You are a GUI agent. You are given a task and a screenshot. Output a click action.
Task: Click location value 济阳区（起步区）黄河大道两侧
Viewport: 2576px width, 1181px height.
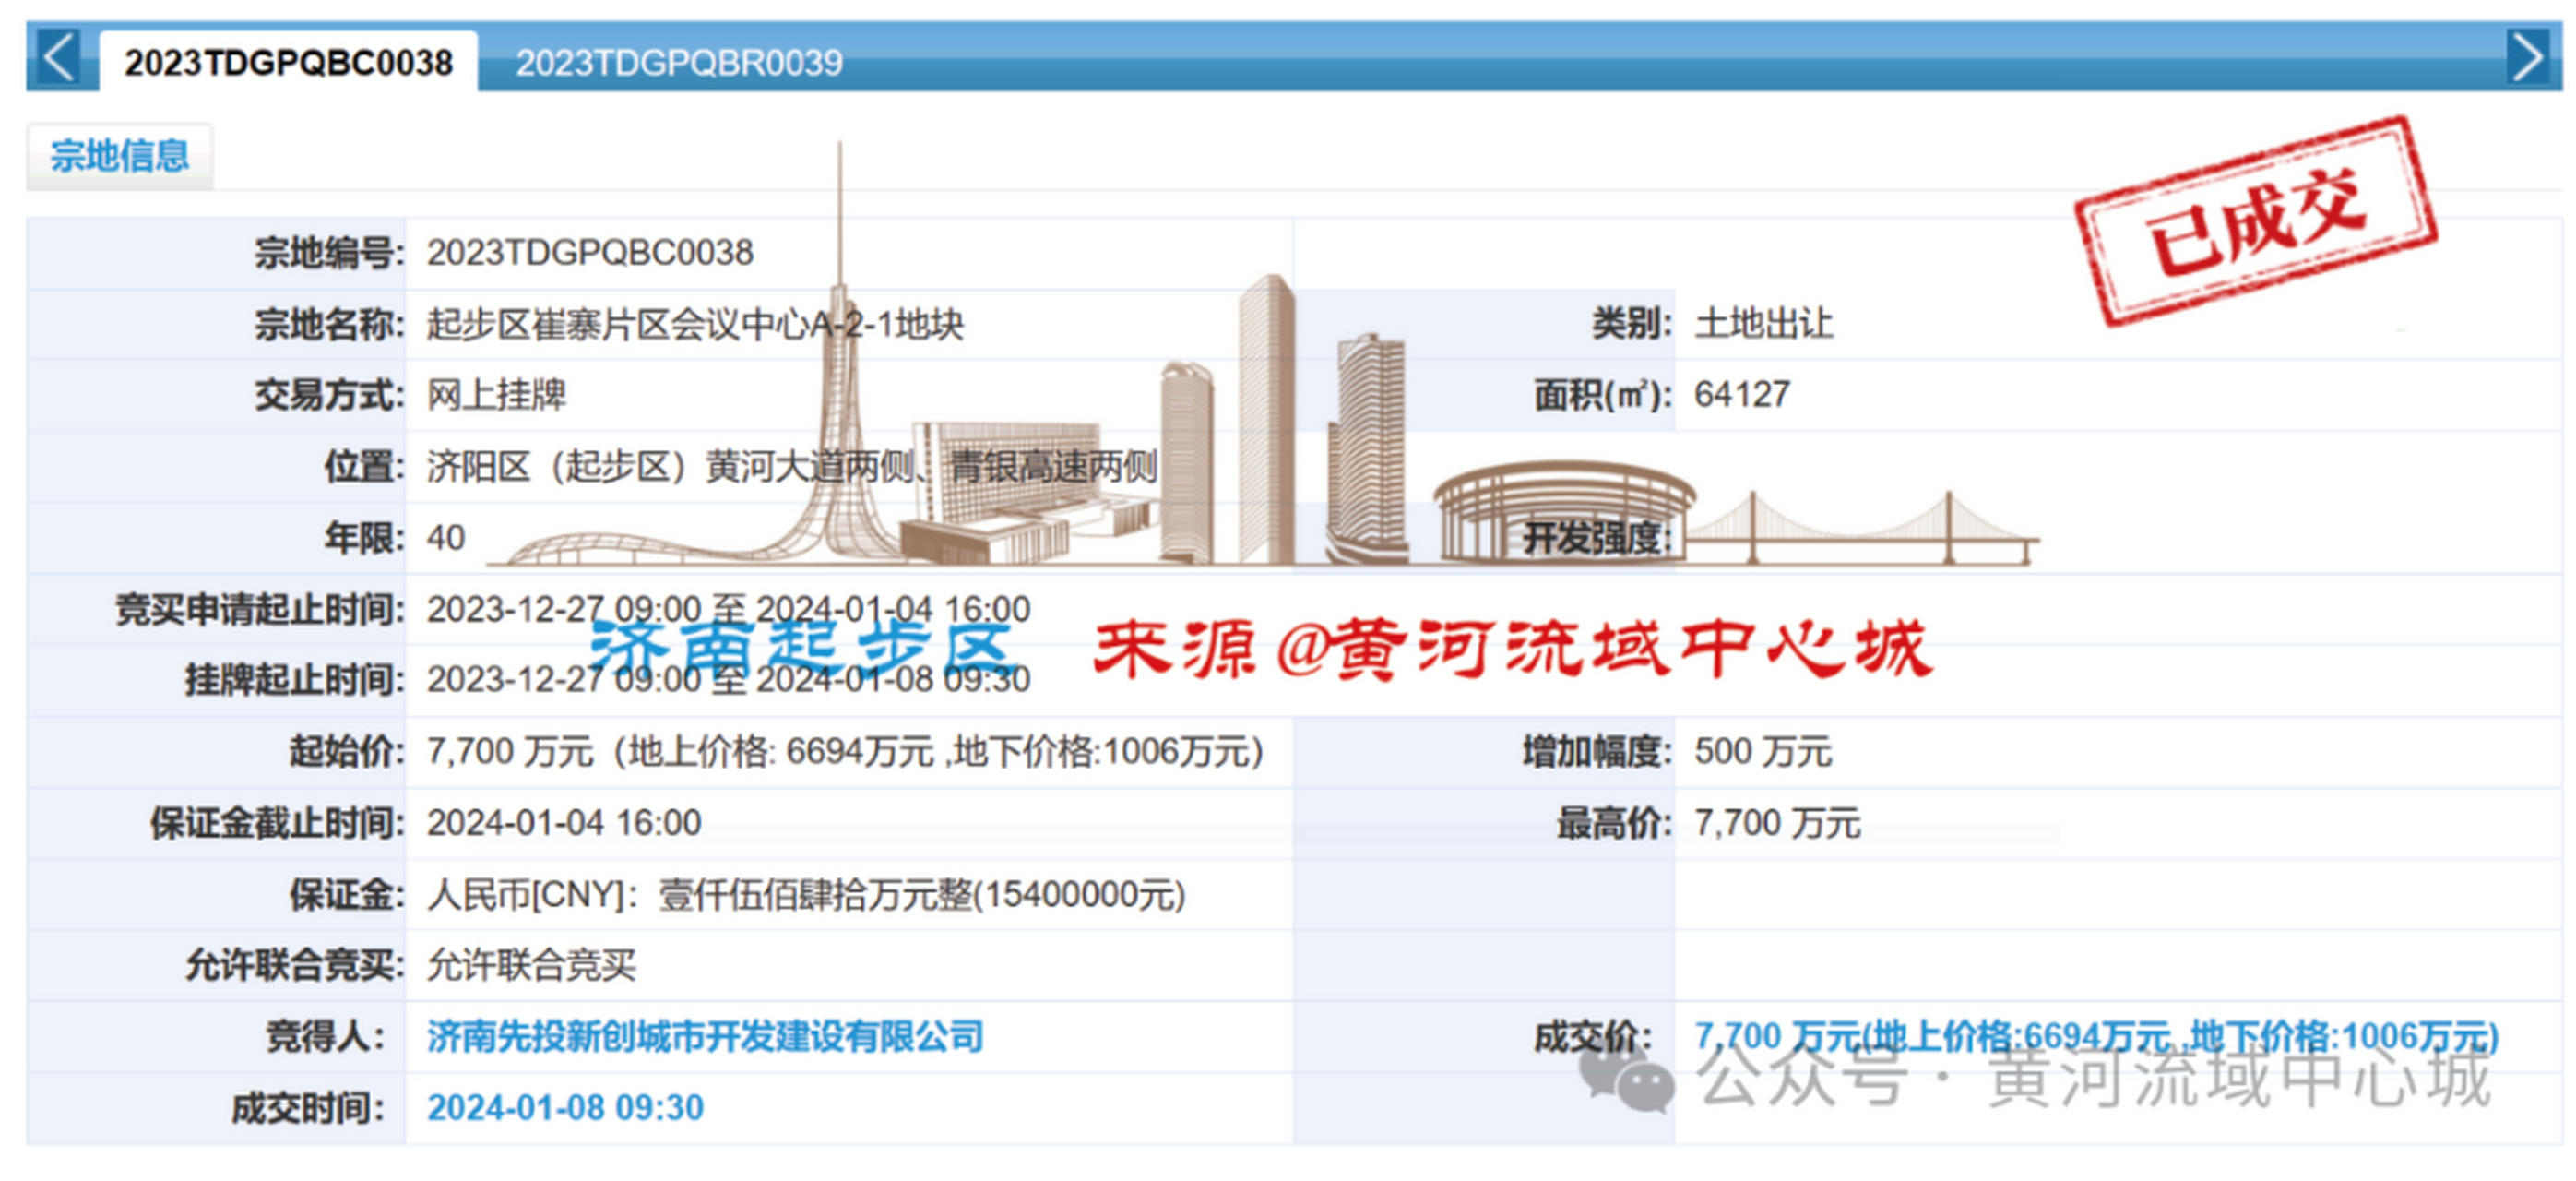(792, 466)
